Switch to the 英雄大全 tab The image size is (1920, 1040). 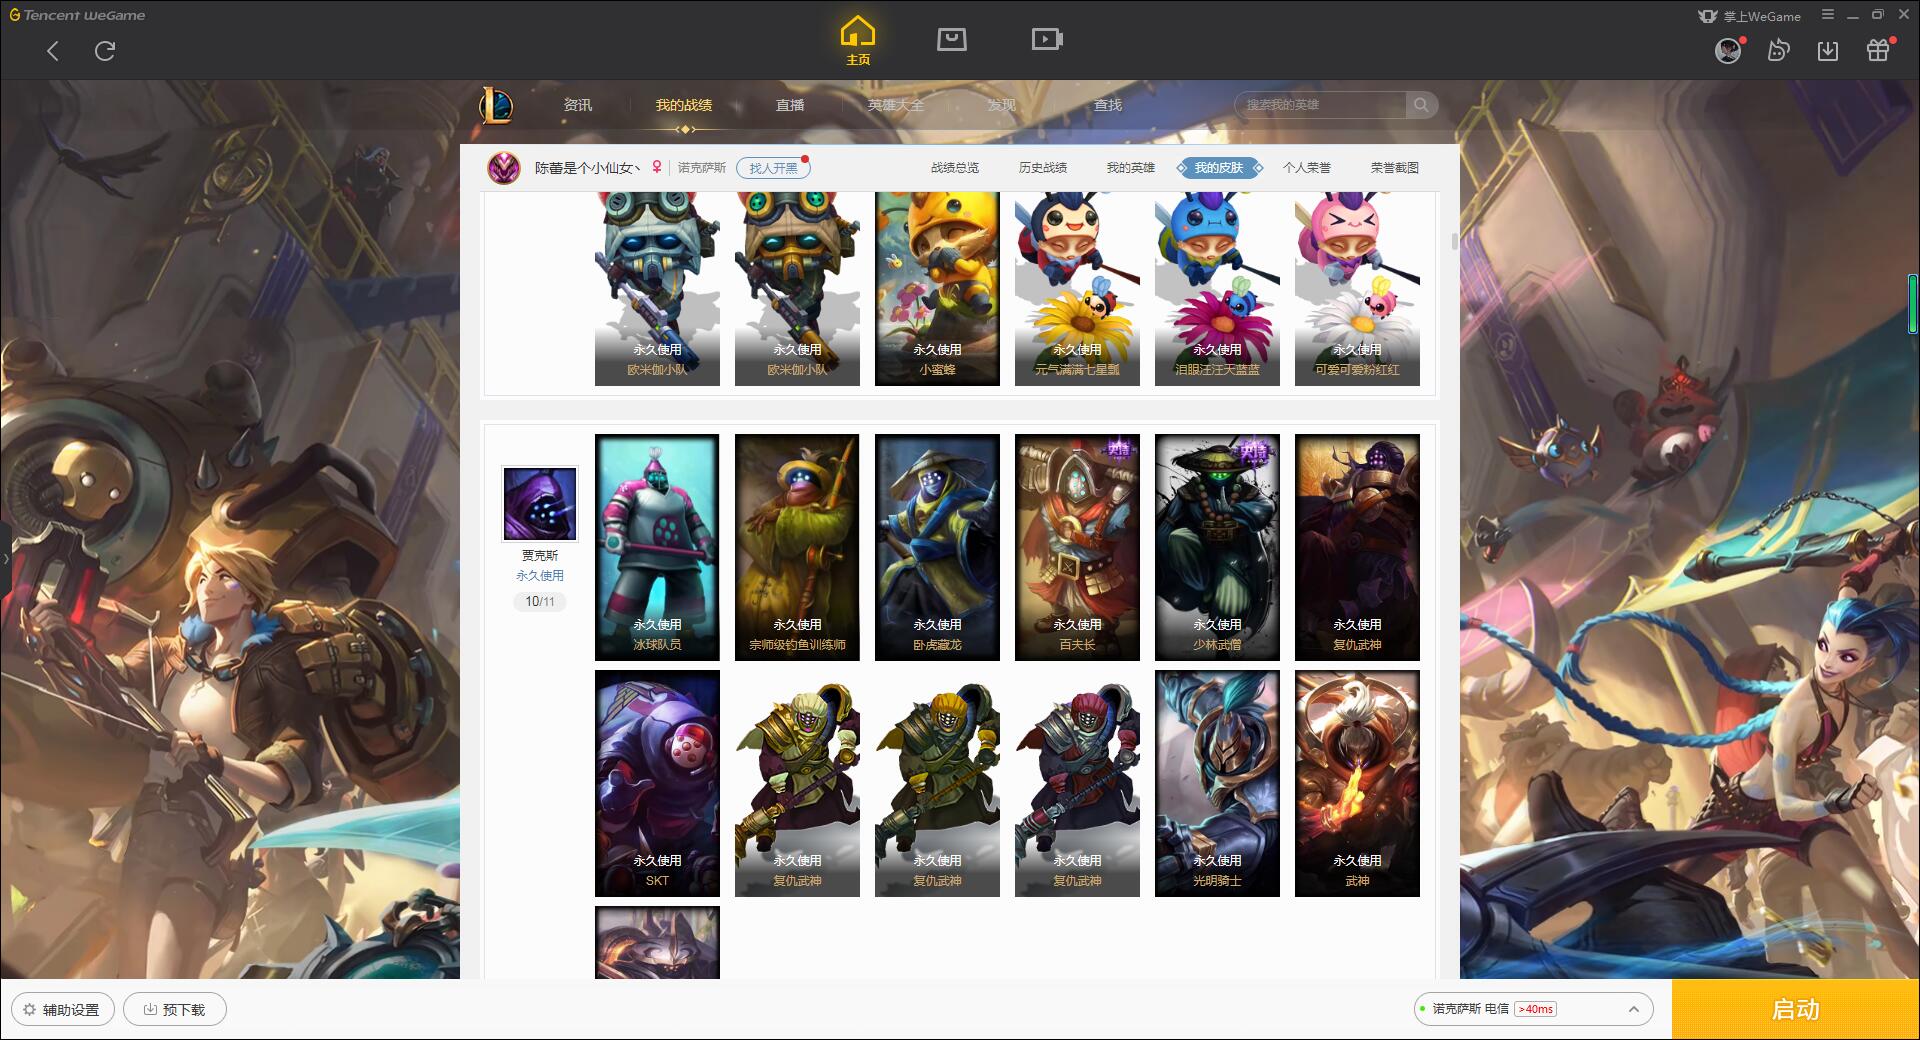coord(896,105)
